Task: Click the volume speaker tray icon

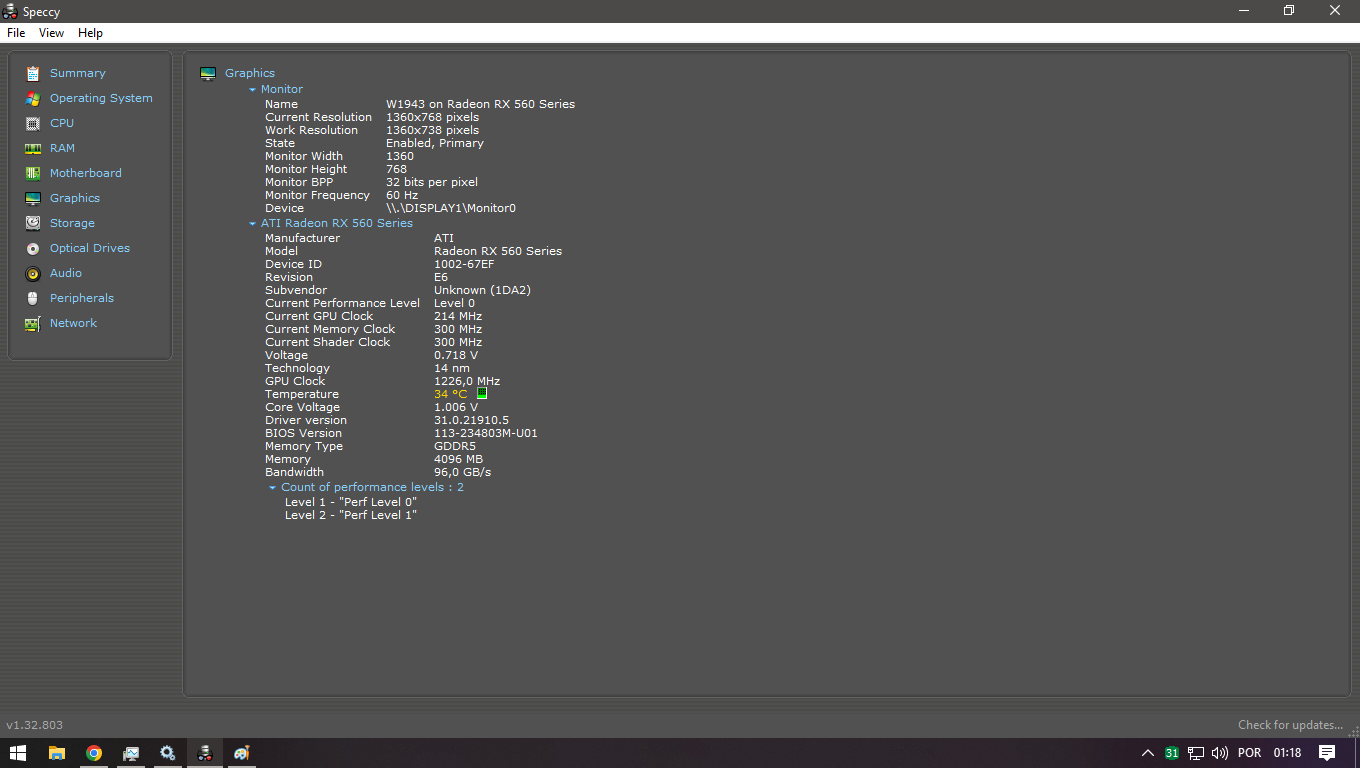Action: (1219, 753)
